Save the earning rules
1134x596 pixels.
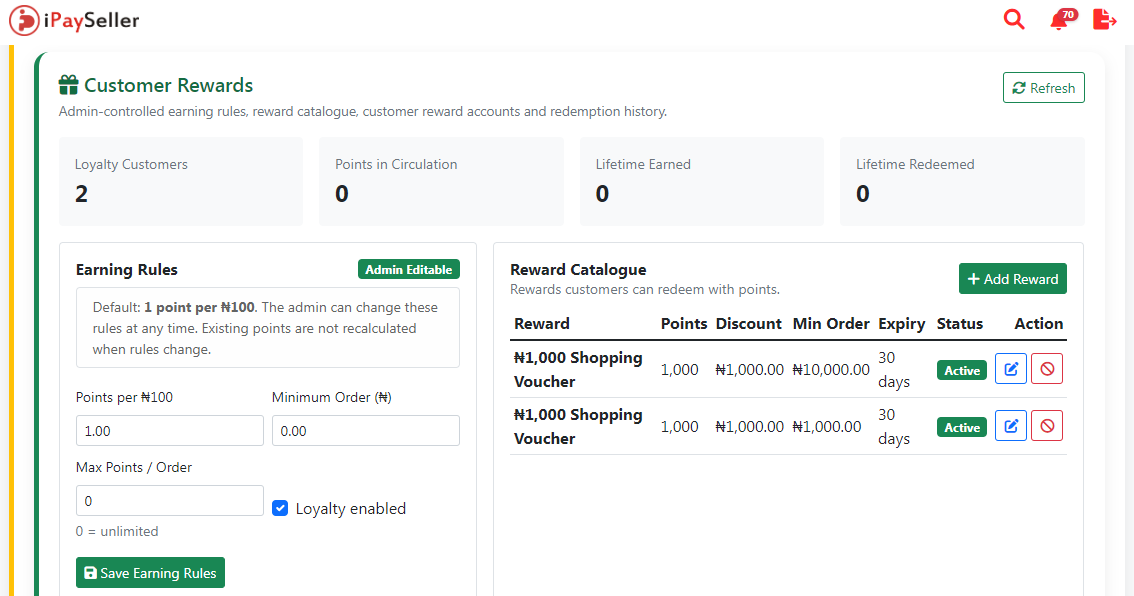click(150, 573)
